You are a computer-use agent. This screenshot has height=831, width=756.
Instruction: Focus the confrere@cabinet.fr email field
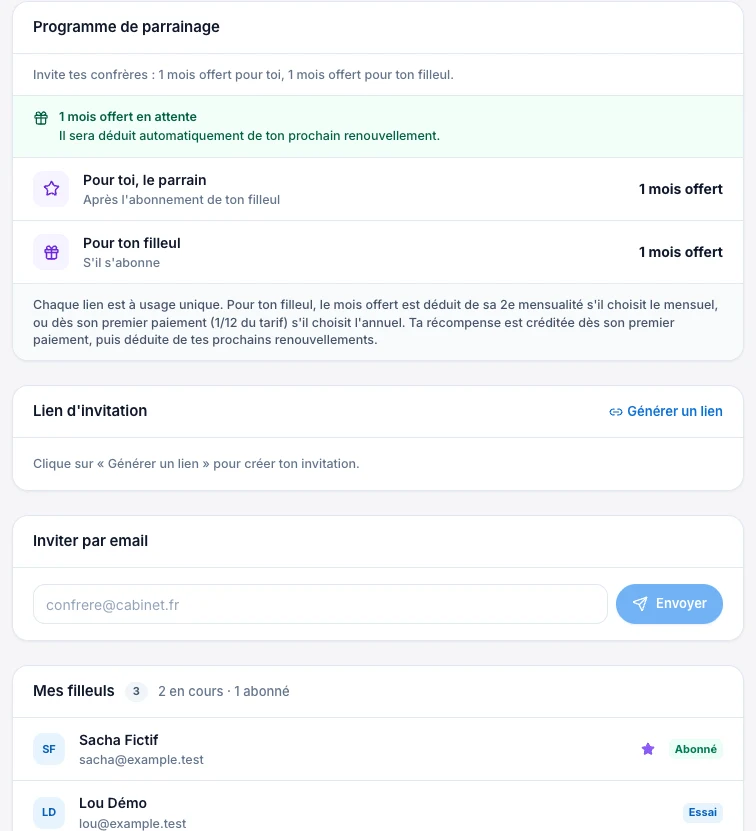[x=320, y=604]
